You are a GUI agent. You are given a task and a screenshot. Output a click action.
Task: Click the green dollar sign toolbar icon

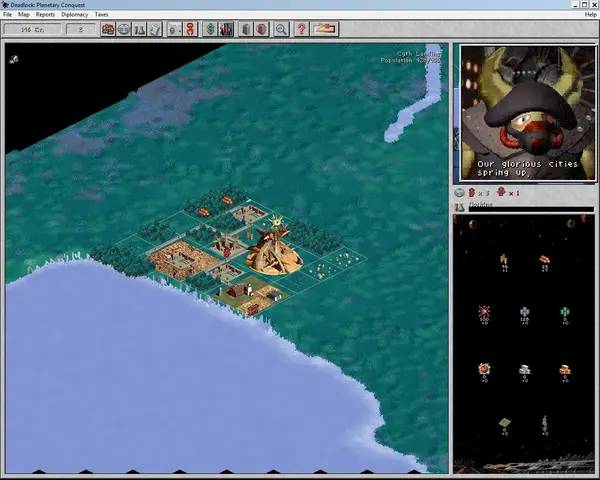210,29
